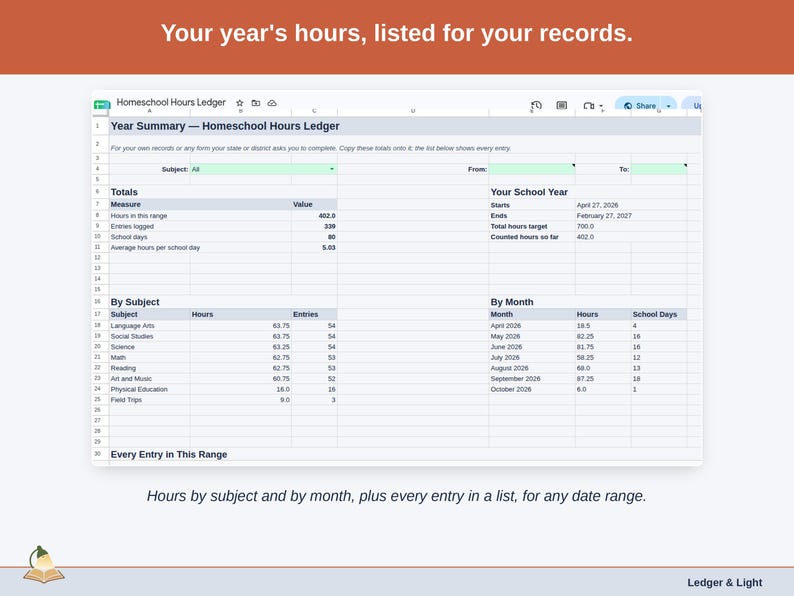Viewport: 794px width, 596px height.
Task: Click the May 2026 hours value 82.25
Action: (x=585, y=336)
